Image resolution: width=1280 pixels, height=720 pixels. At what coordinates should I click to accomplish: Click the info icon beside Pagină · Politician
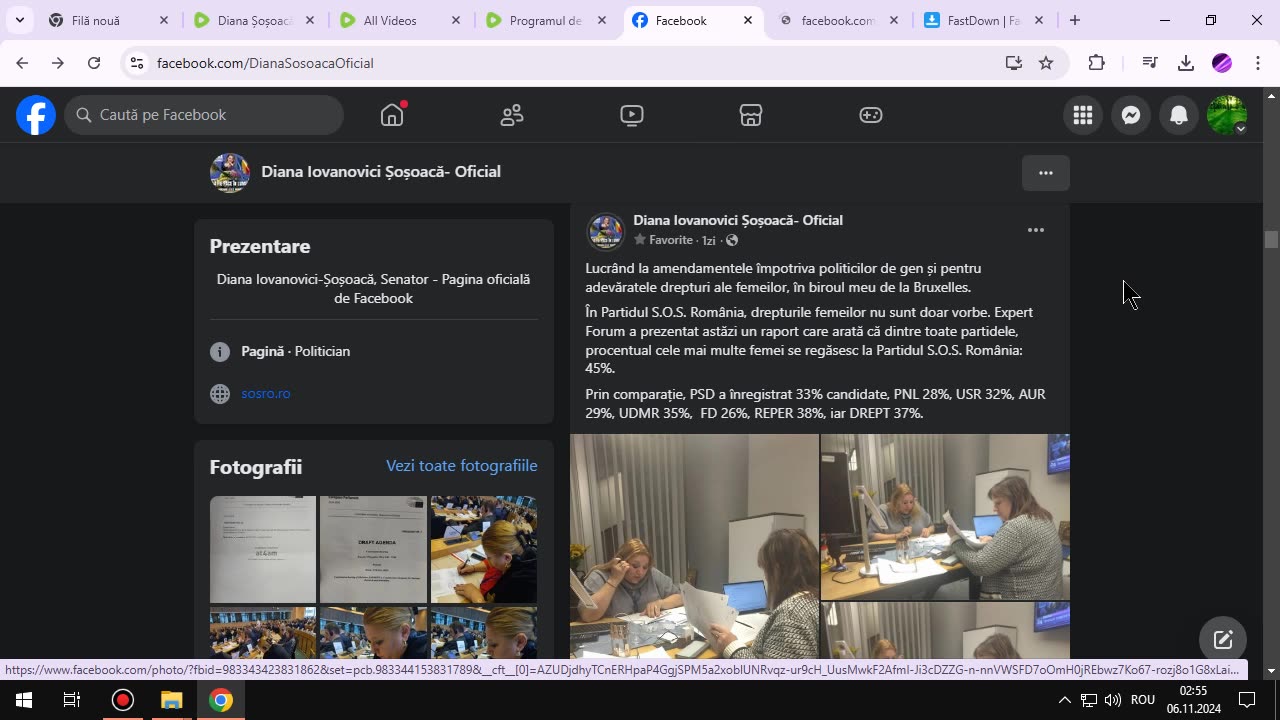[x=220, y=351]
